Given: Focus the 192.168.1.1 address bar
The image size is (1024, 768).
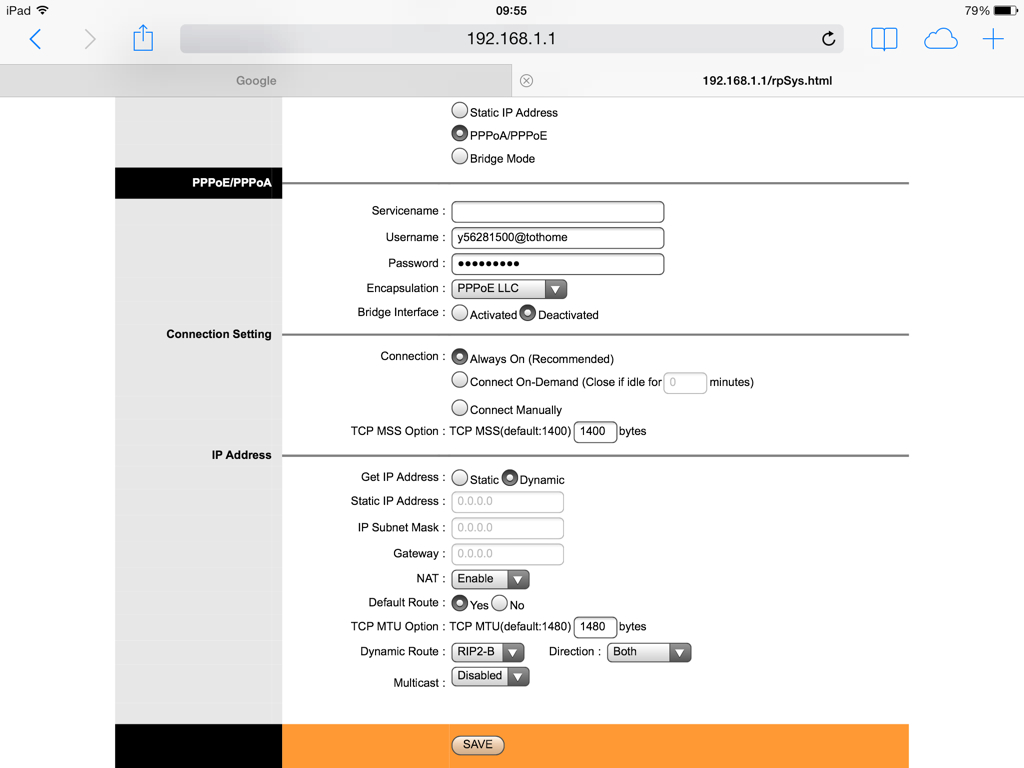Looking at the screenshot, I should pyautogui.click(x=511, y=39).
